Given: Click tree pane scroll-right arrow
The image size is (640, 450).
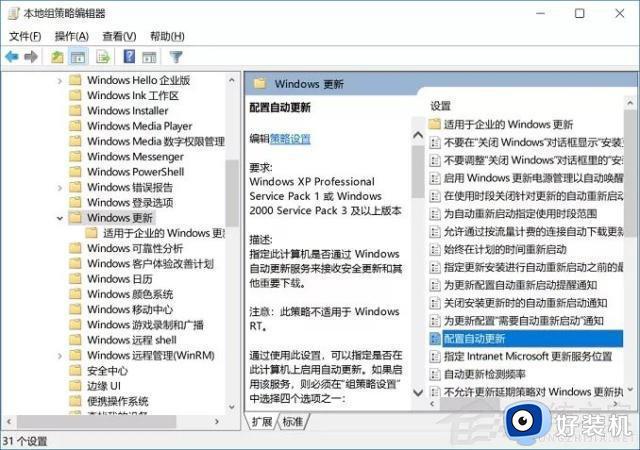Looking at the screenshot, I should click(x=217, y=421).
